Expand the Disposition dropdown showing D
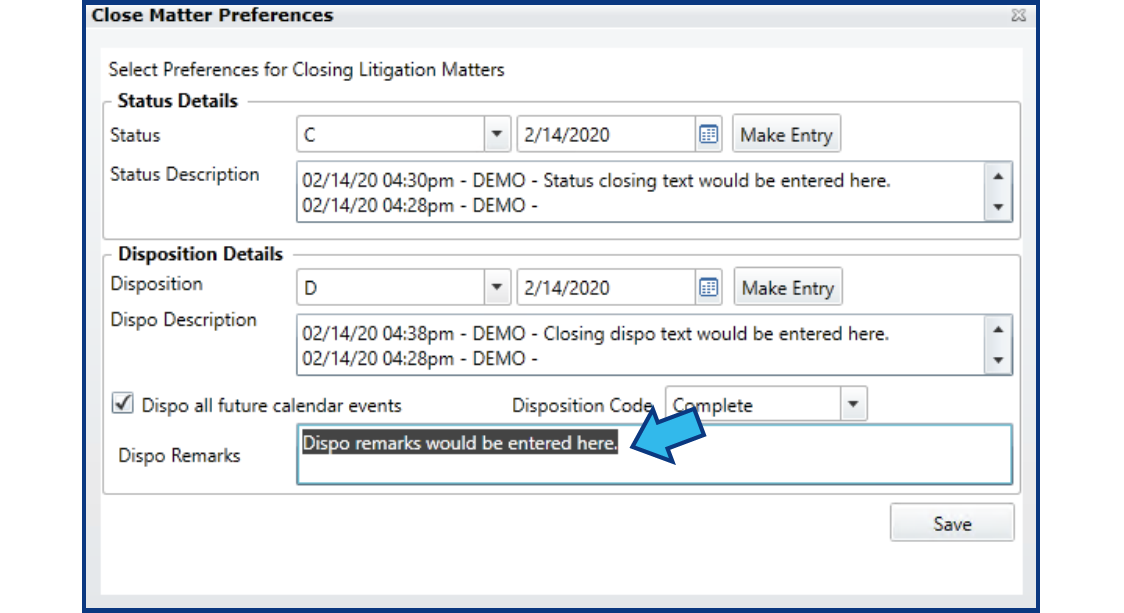The width and height of the screenshot is (1124, 613). tap(496, 288)
